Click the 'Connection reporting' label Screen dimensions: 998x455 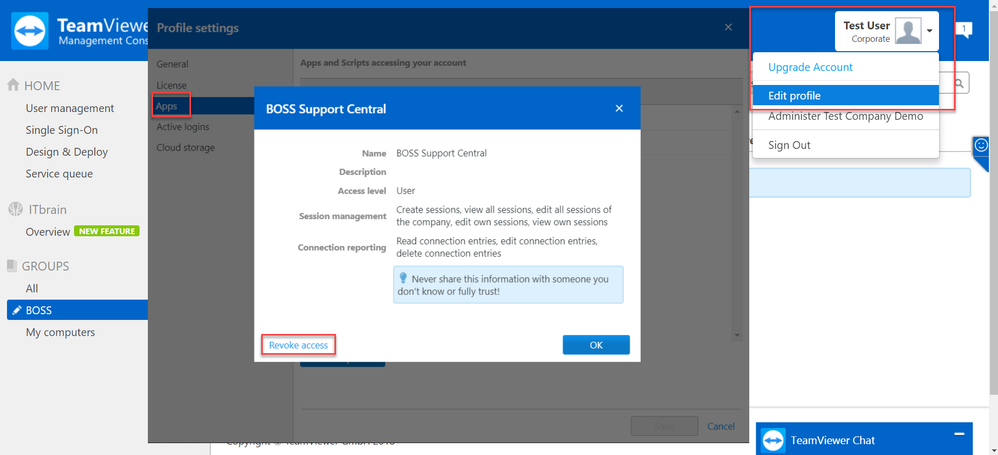[342, 248]
